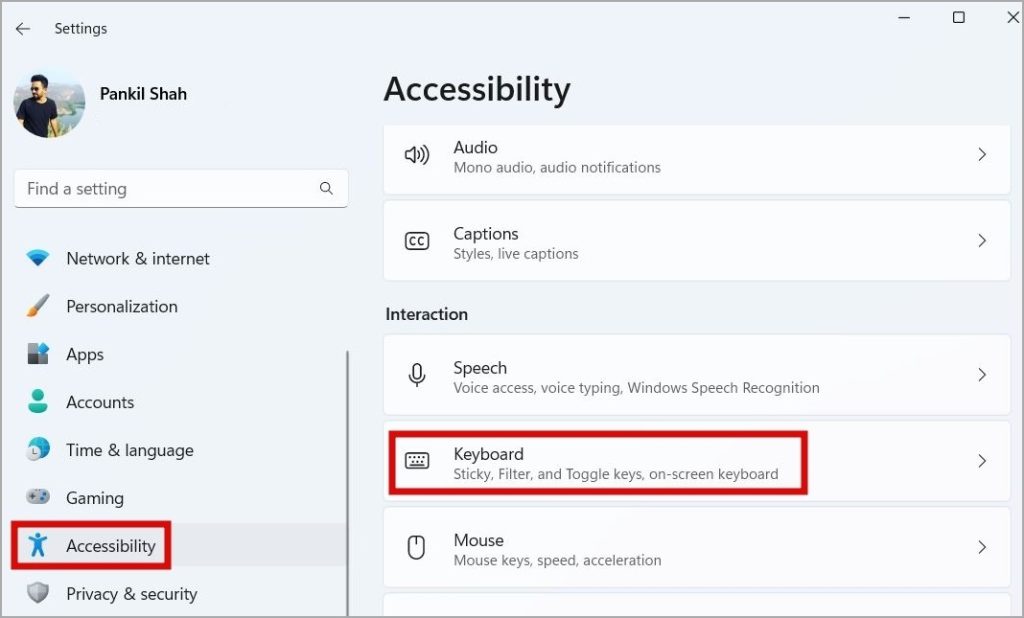This screenshot has width=1024, height=618.
Task: Click the Settings window title text
Action: pos(80,29)
